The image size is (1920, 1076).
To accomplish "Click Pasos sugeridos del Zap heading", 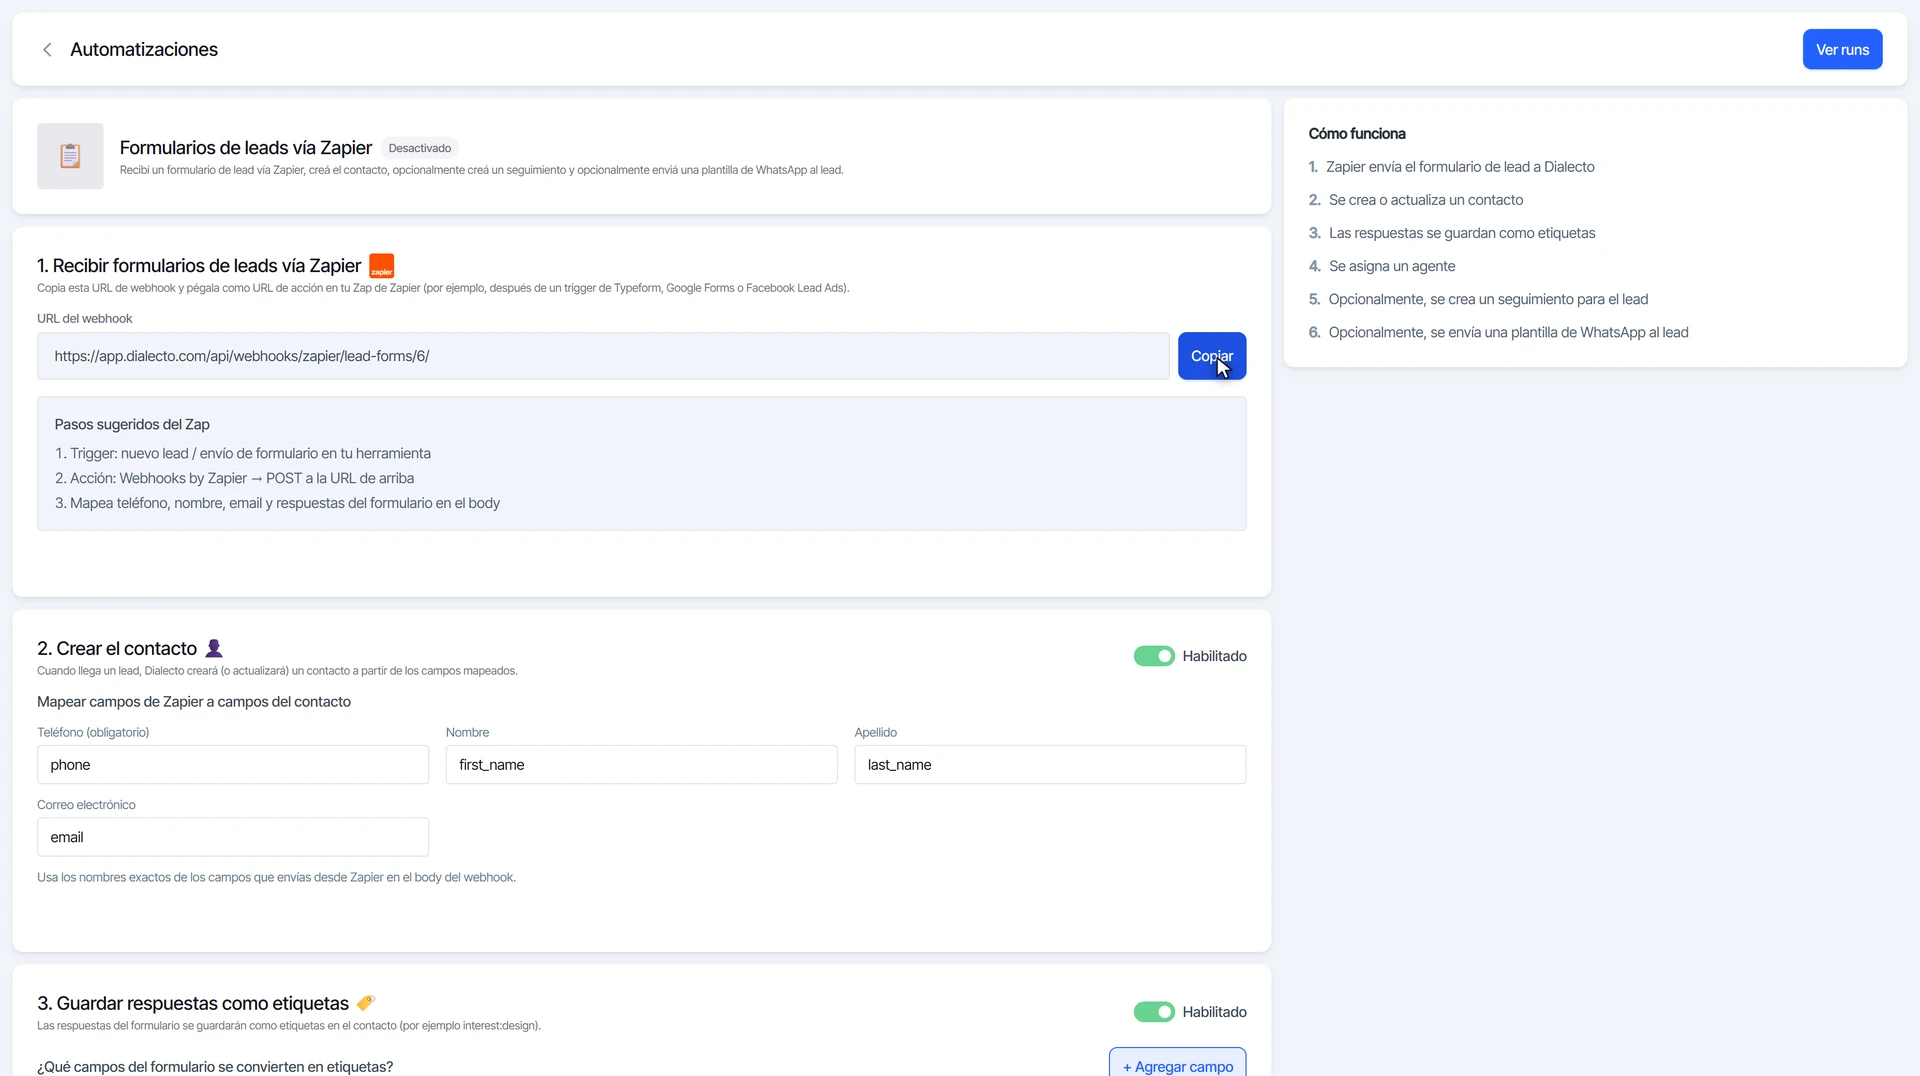I will click(132, 425).
